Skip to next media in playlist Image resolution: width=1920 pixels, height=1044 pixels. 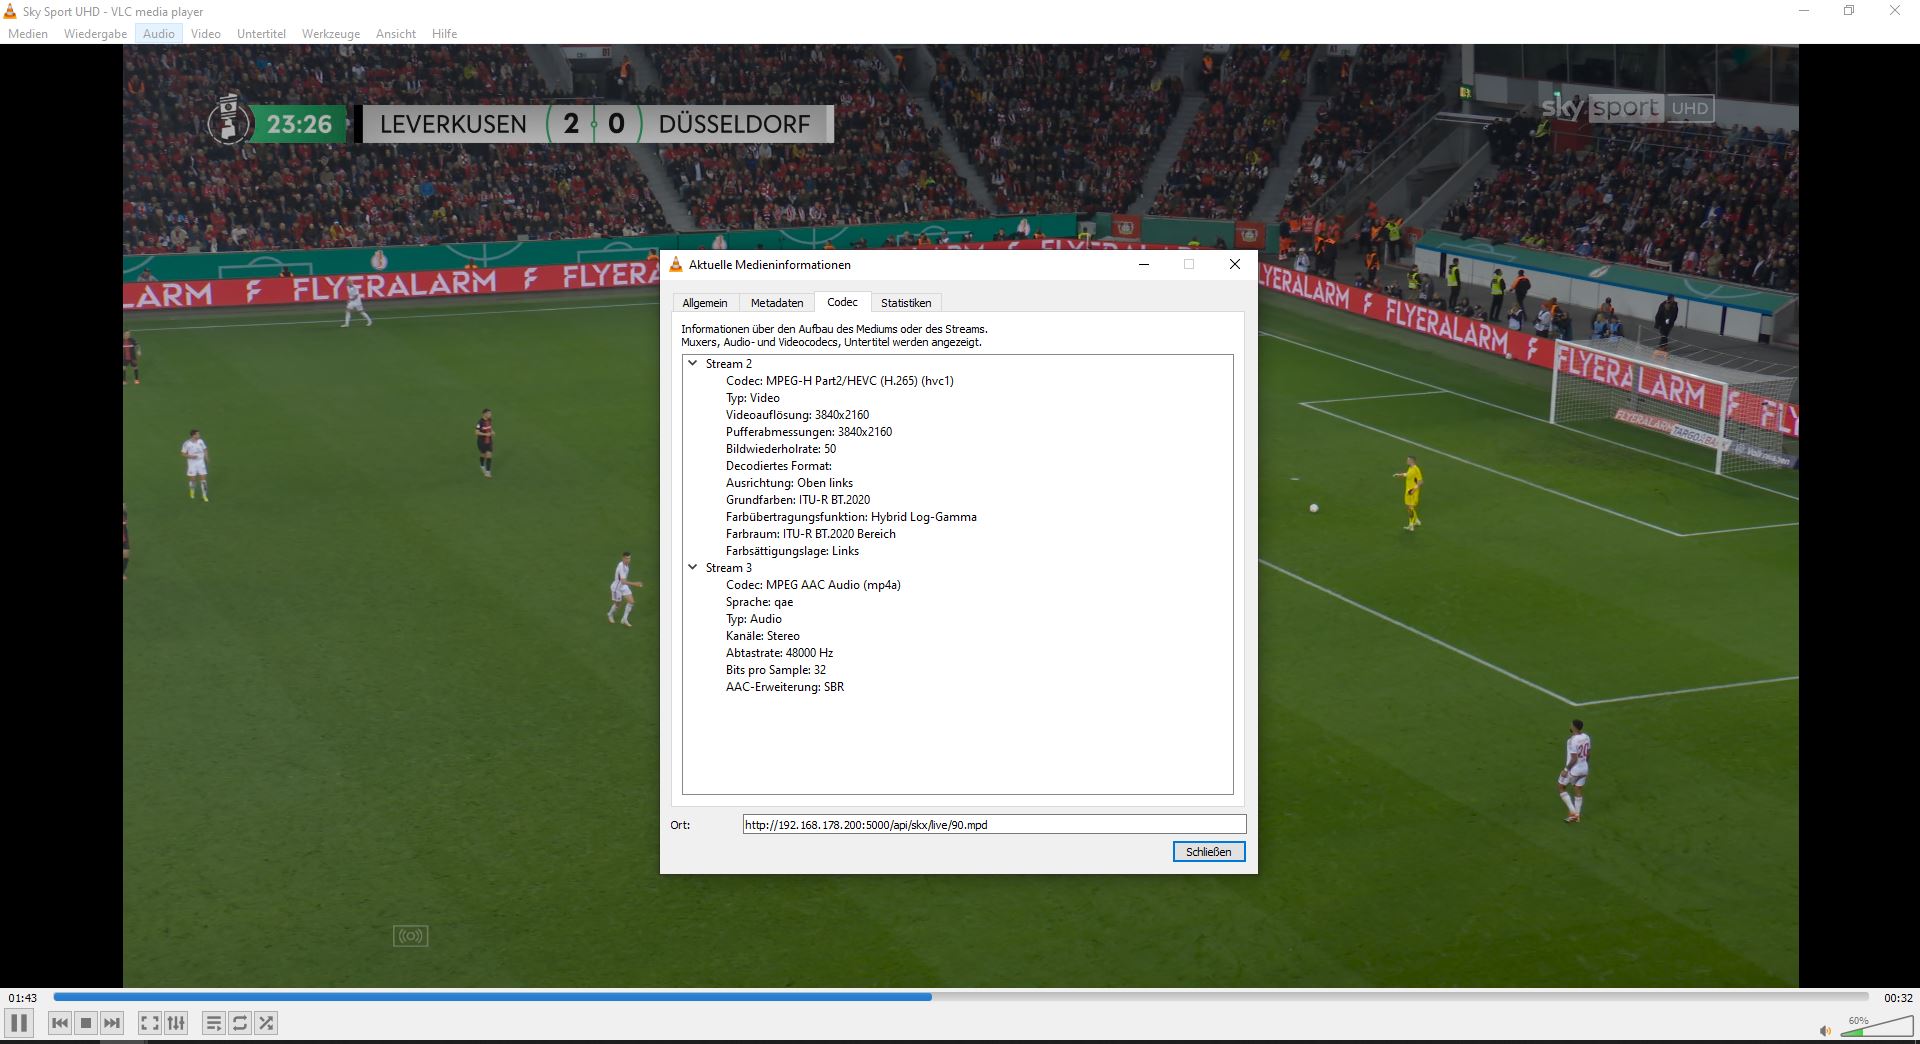(112, 1023)
